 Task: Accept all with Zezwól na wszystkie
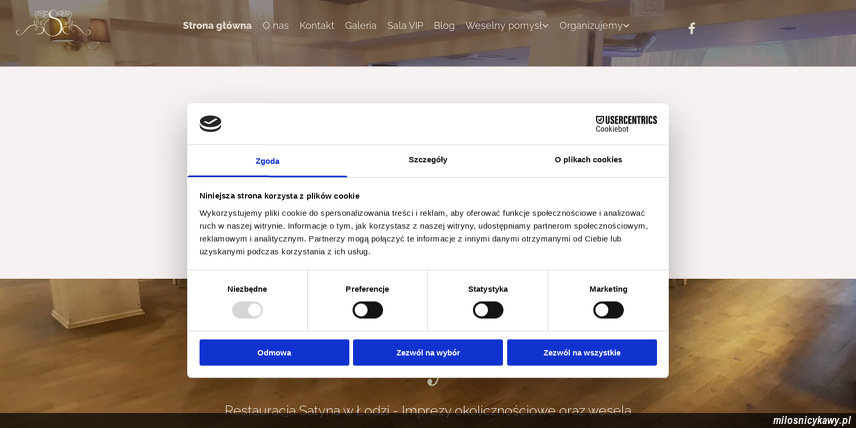click(x=582, y=353)
